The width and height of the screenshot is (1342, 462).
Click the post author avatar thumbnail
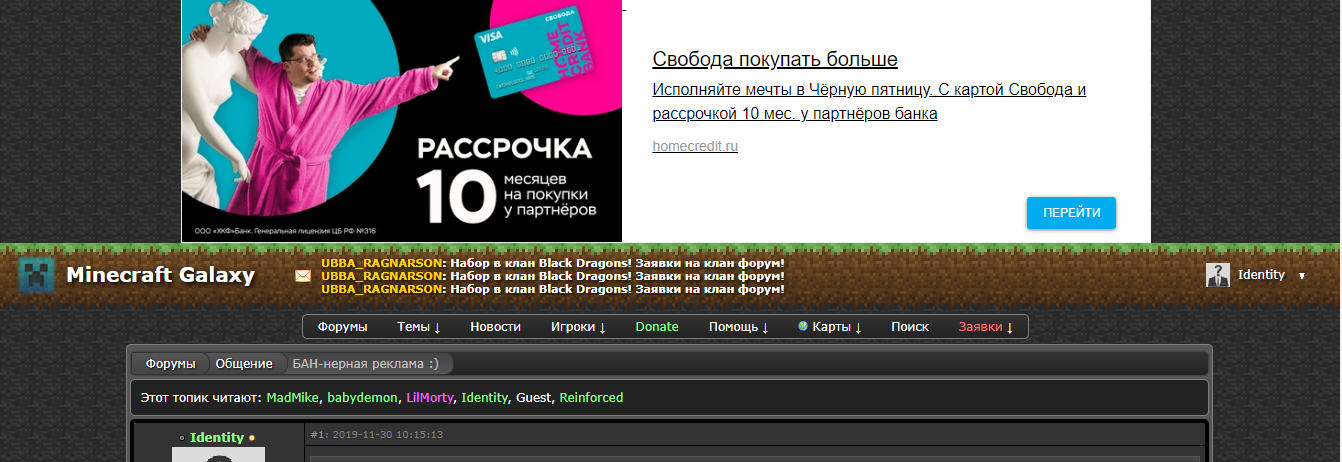218,455
